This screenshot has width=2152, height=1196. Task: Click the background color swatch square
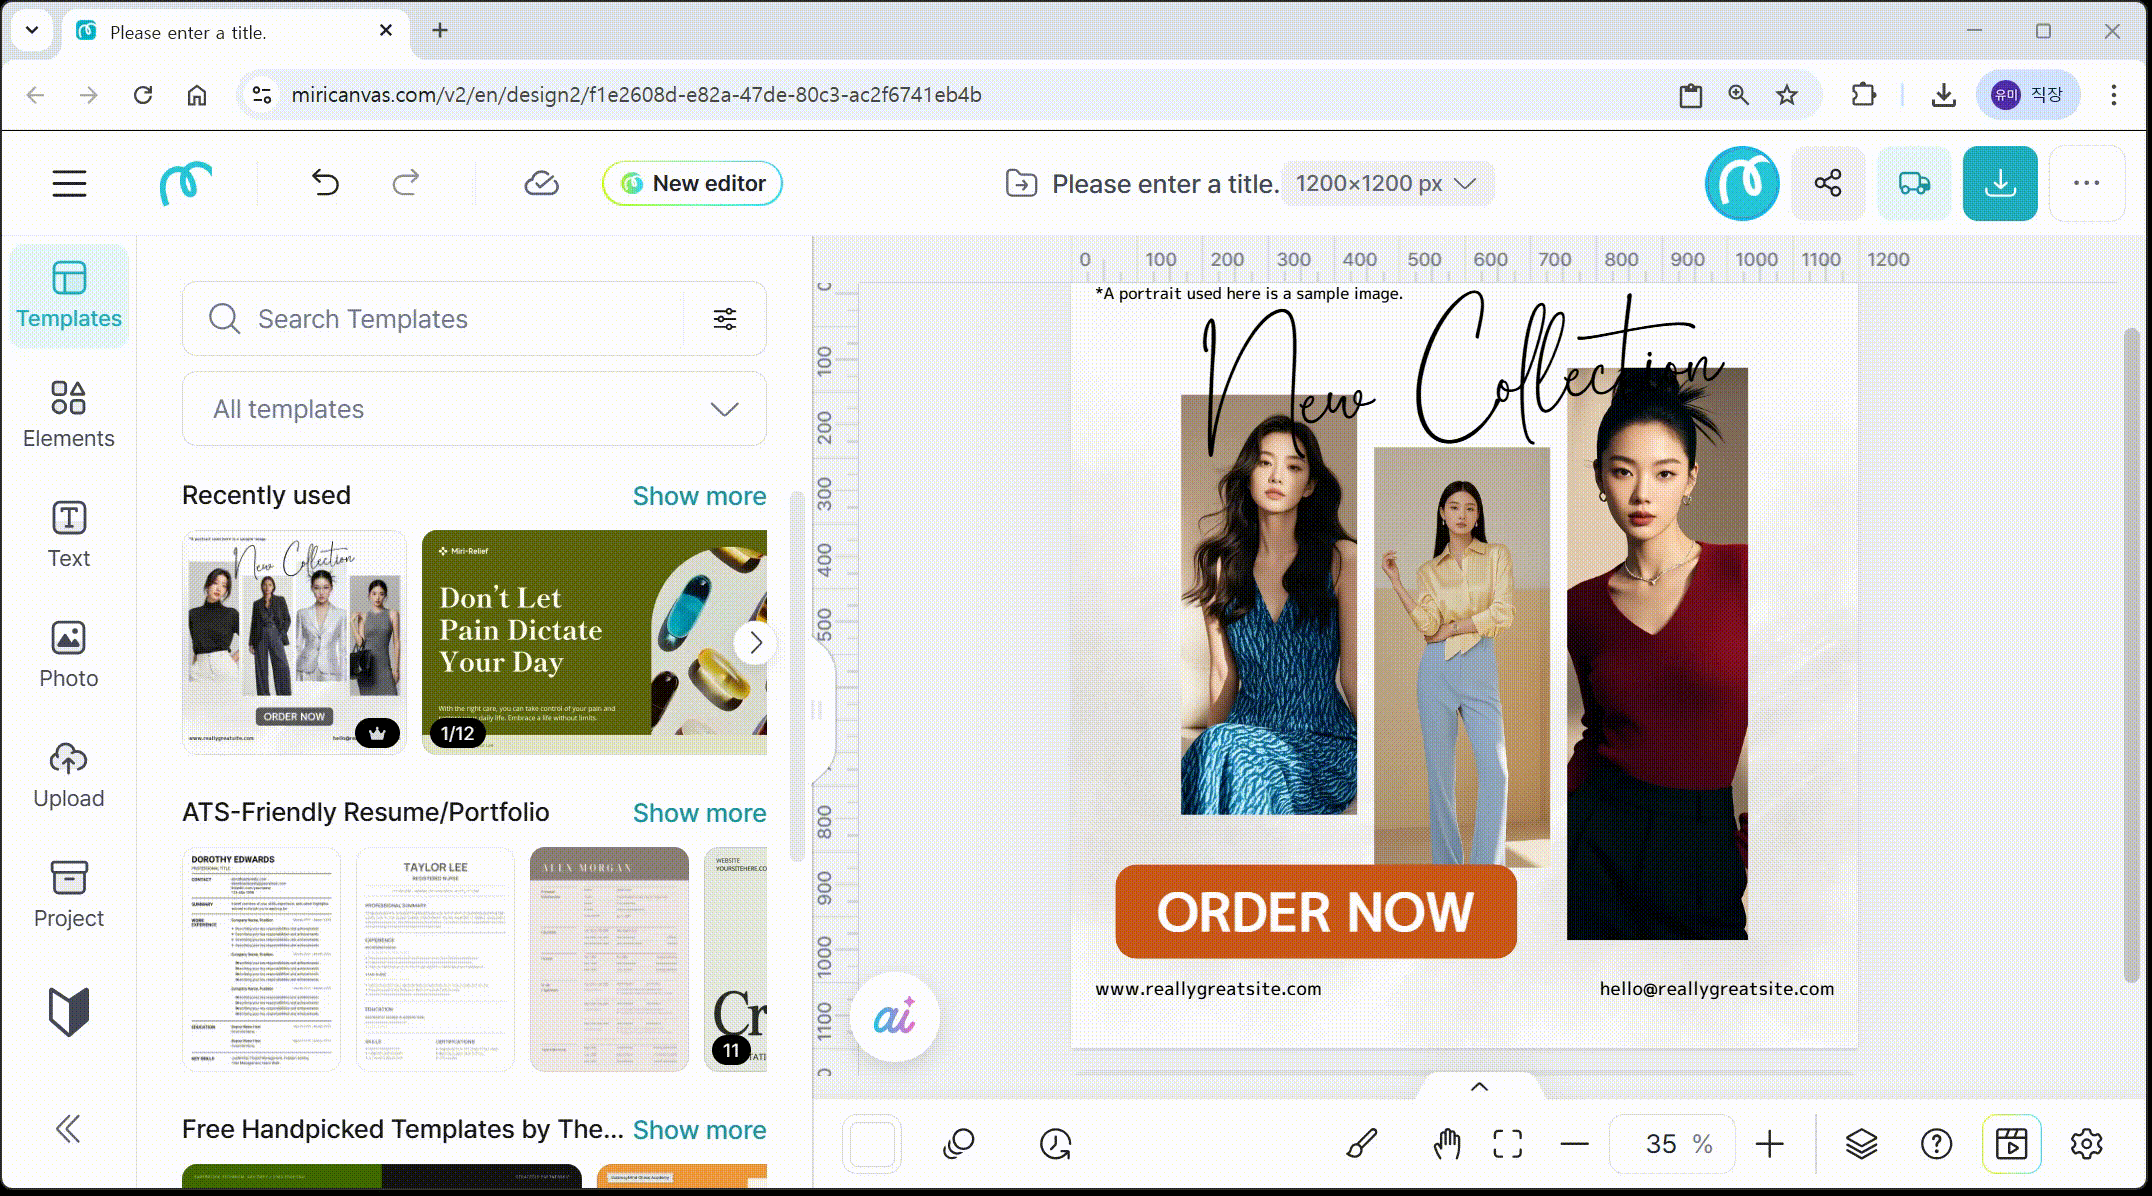(872, 1143)
